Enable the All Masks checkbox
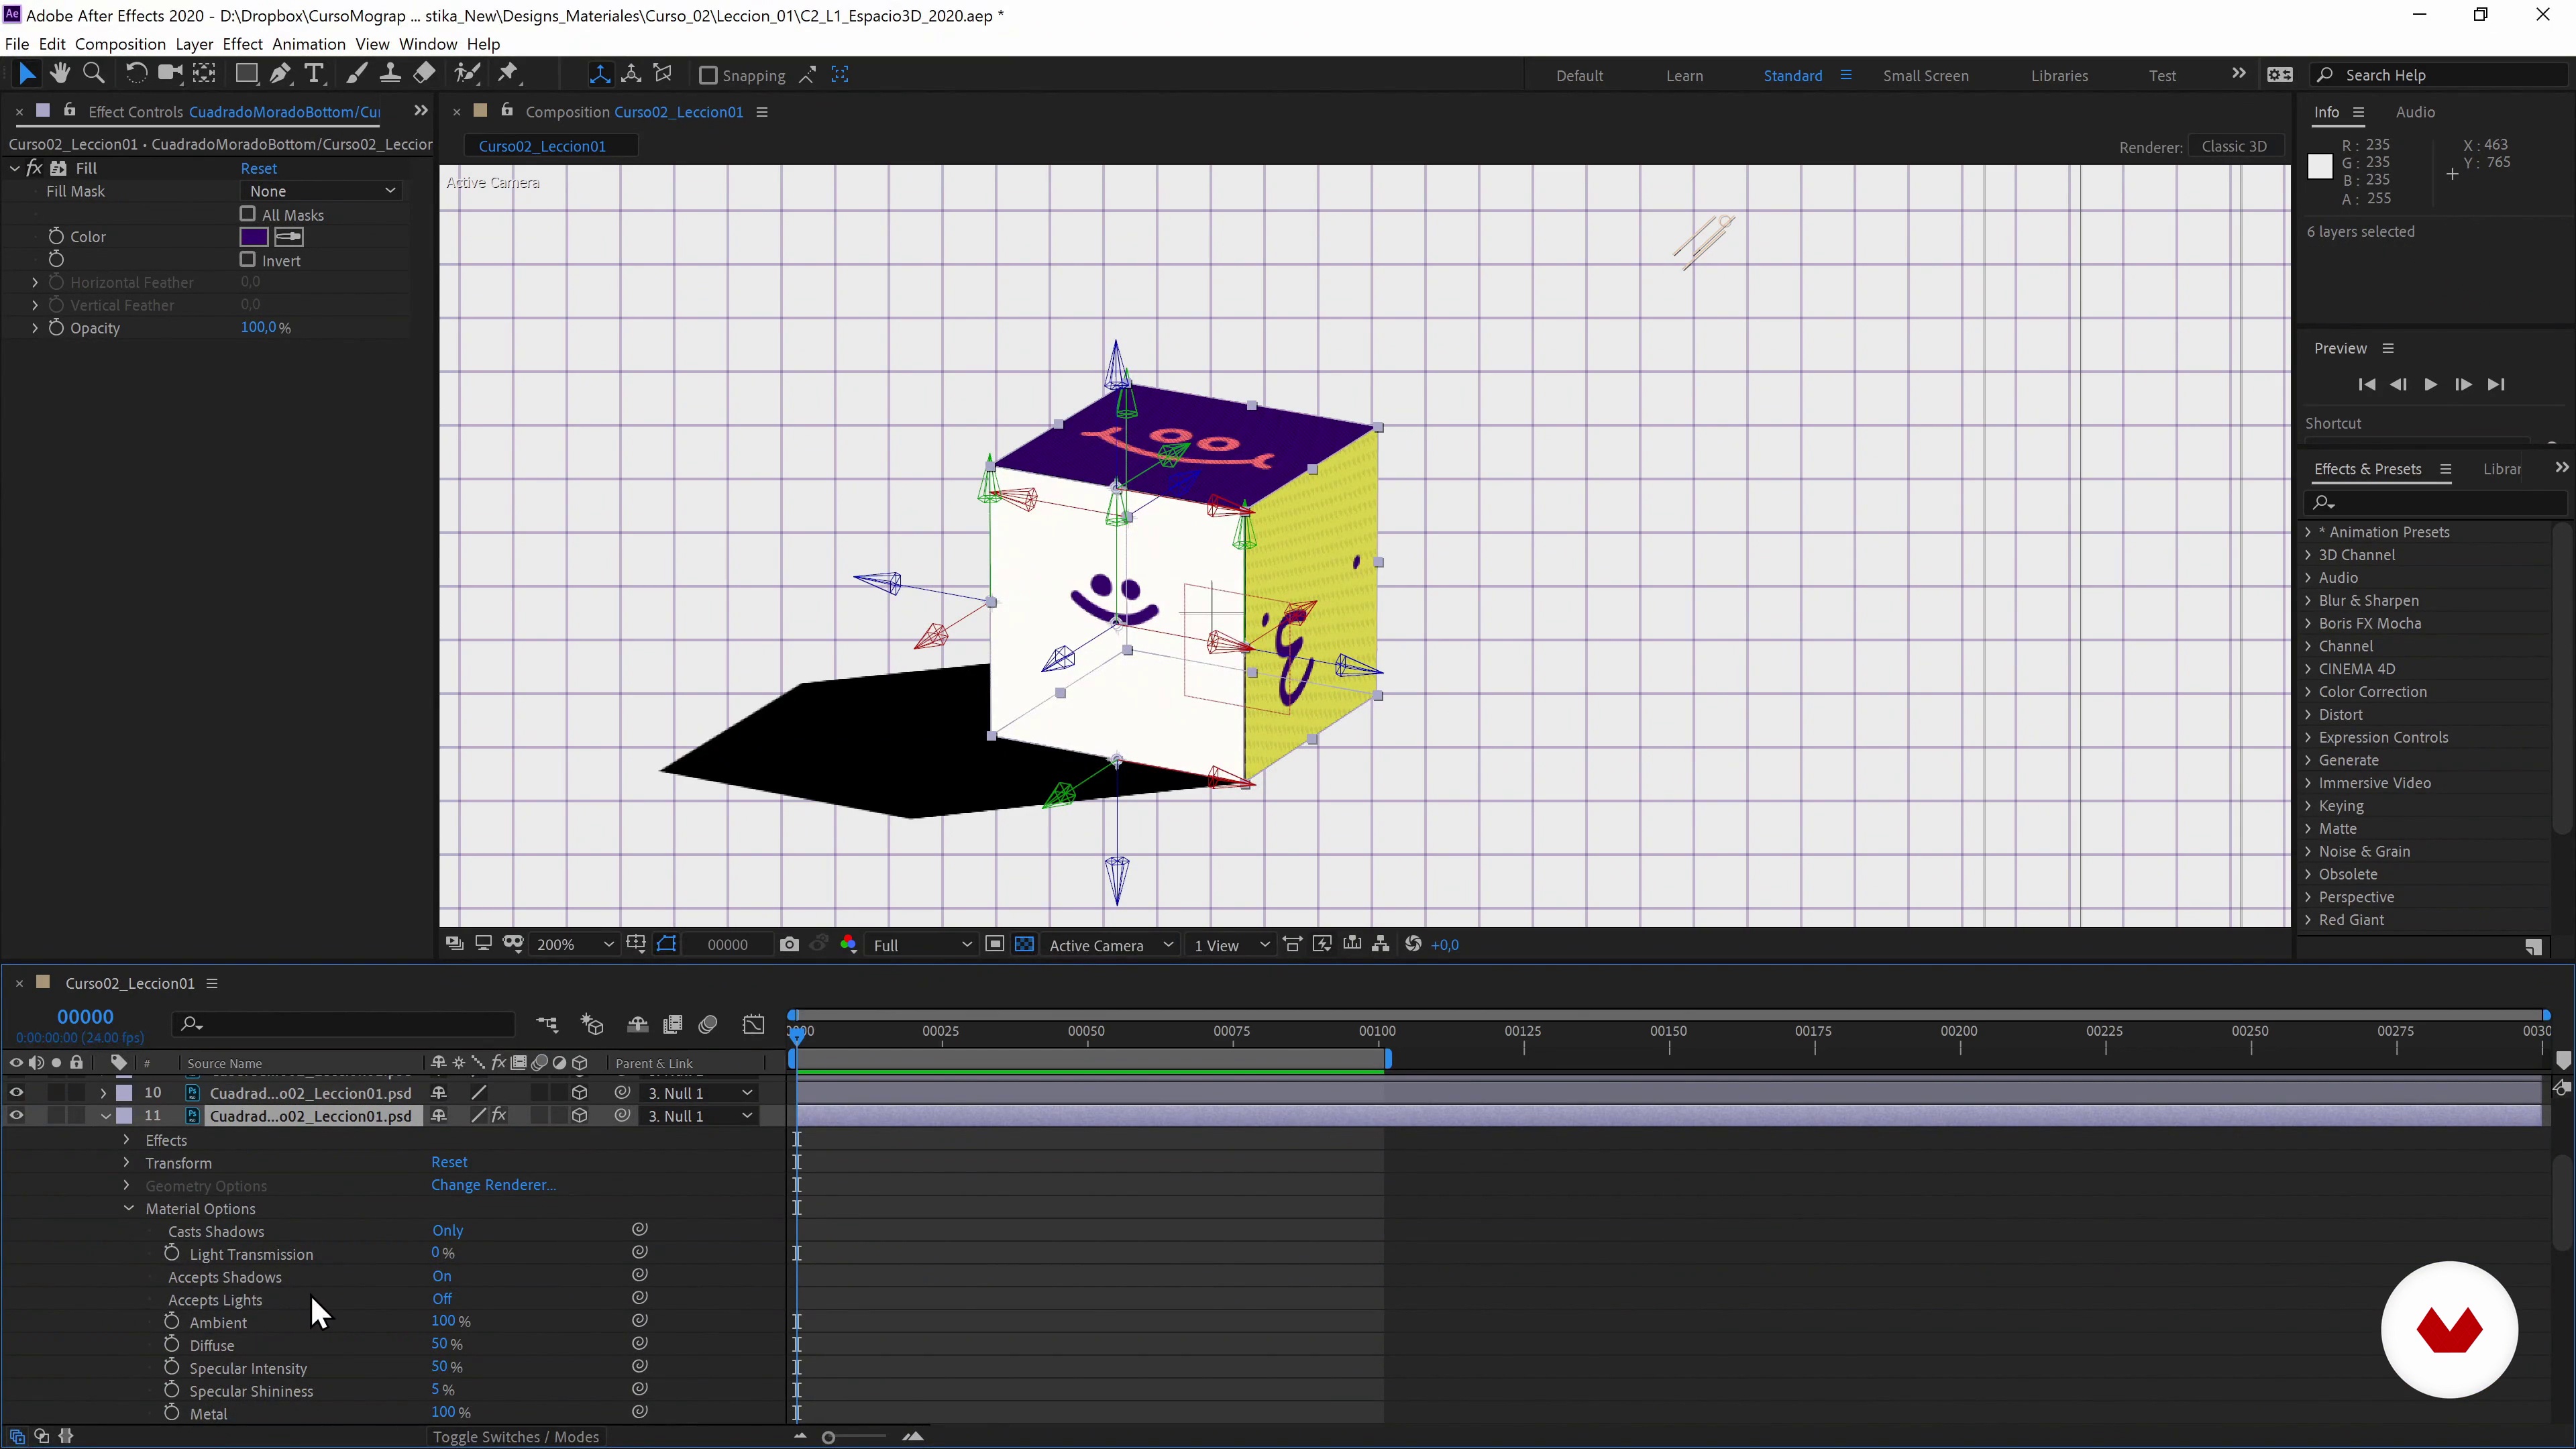This screenshot has height=1449, width=2576. tap(248, 214)
